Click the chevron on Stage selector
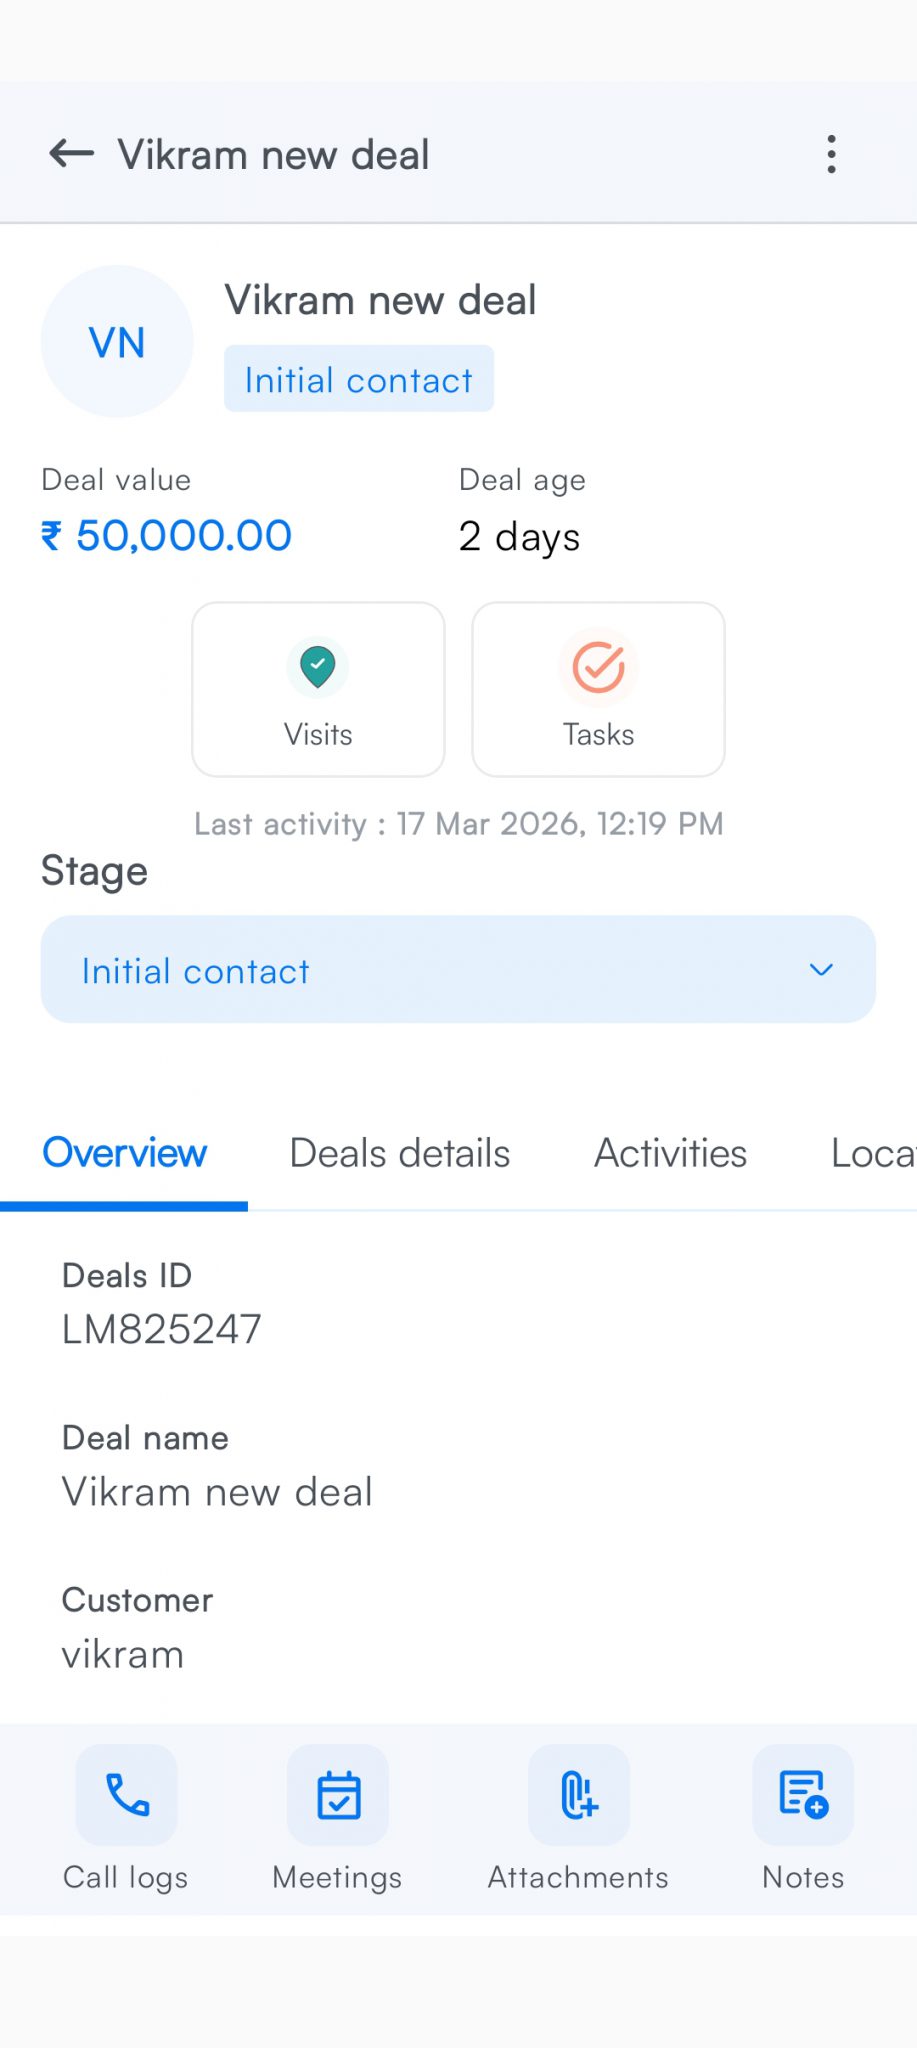 821,970
